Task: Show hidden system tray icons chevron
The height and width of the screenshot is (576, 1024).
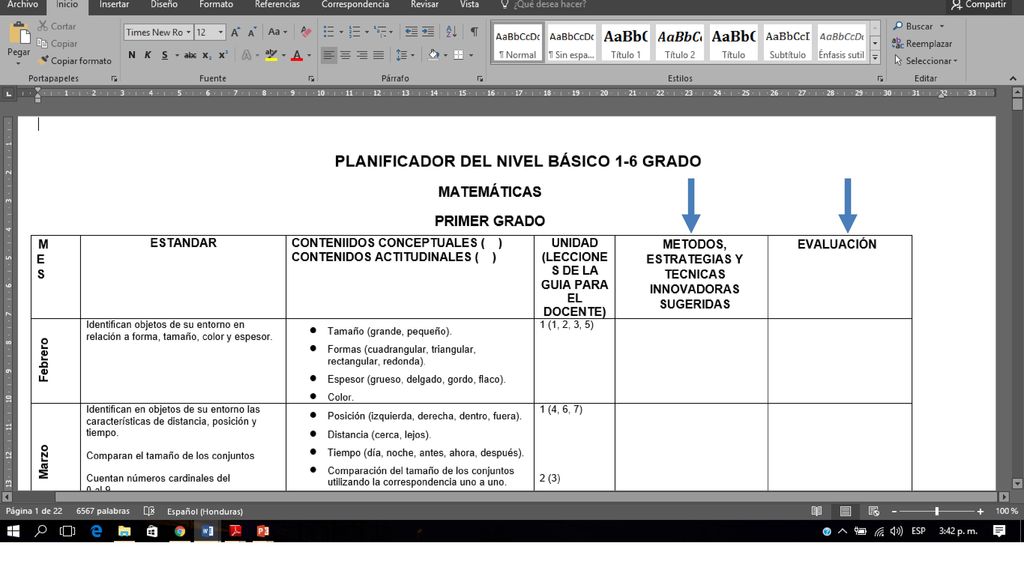Action: point(842,531)
